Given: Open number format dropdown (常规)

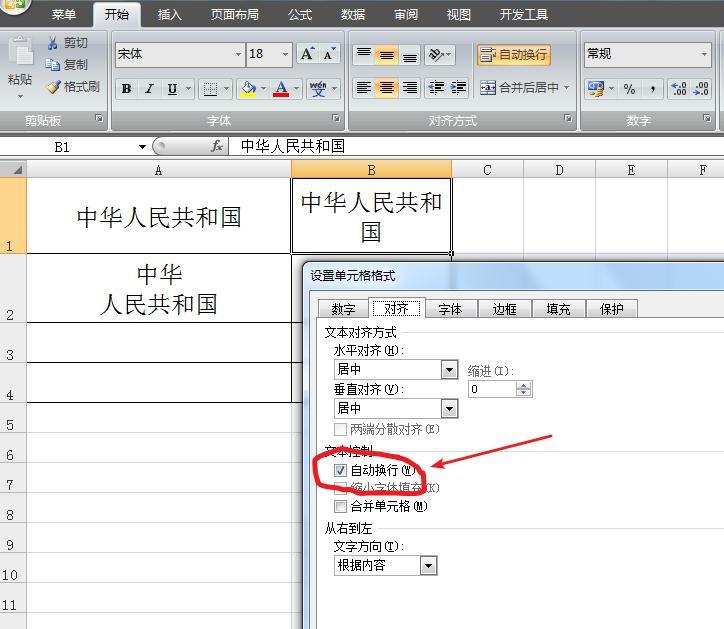Looking at the screenshot, I should pos(704,54).
